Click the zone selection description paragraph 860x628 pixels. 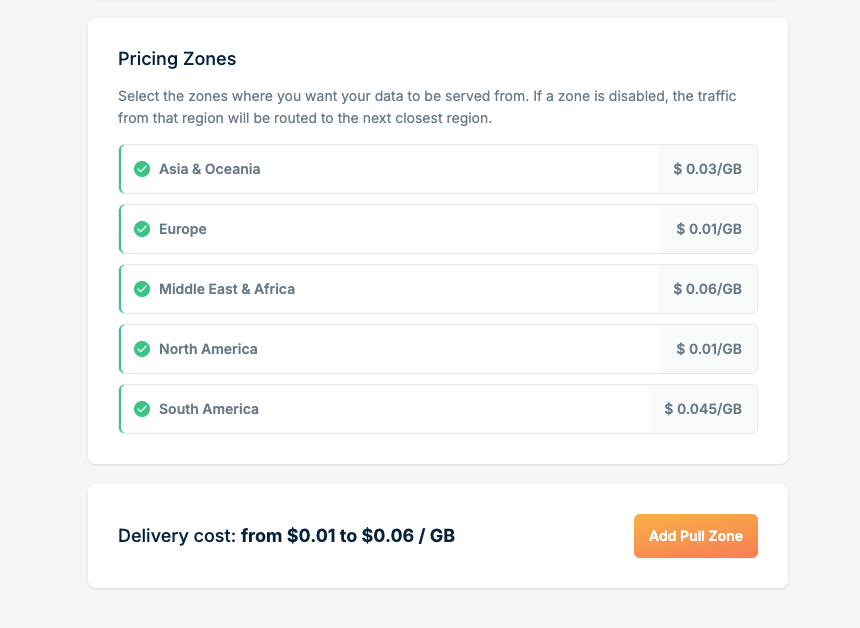pyautogui.click(x=427, y=107)
